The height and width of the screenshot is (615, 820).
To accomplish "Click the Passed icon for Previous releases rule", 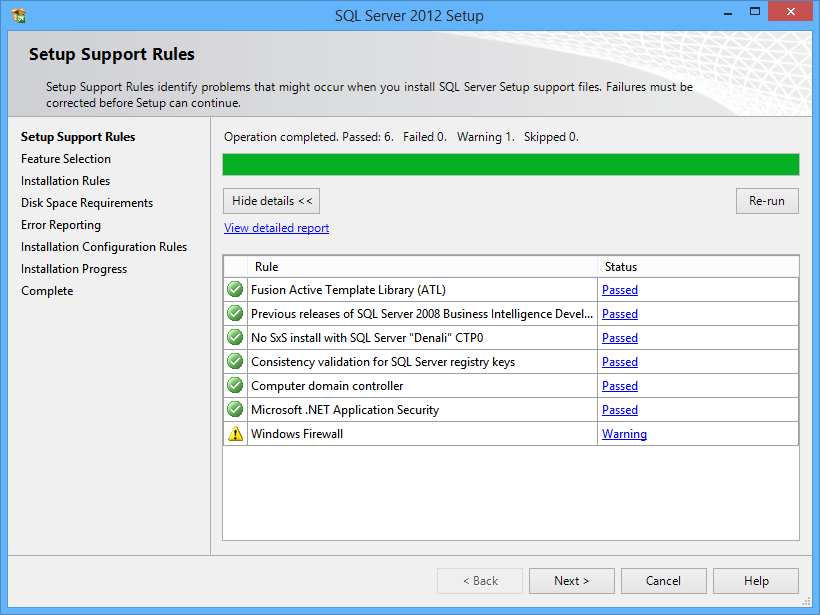I will tap(234, 313).
